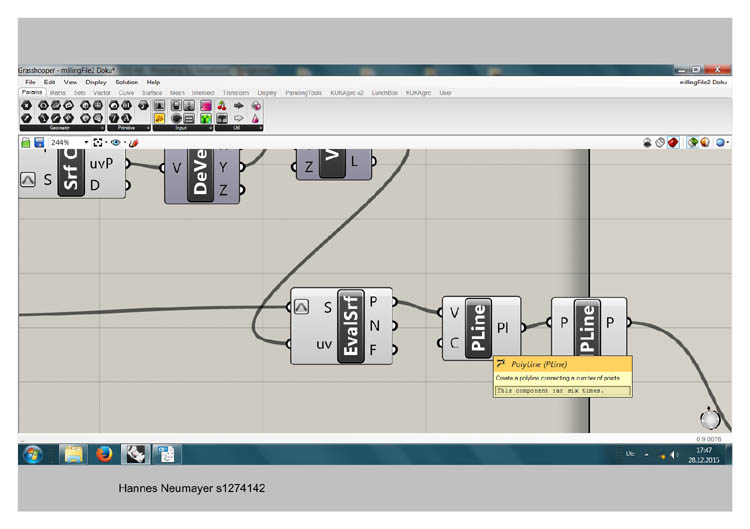Add the yellow Panel input component
Image resolution: width=750 pixels, height=529 pixels.
159,118
